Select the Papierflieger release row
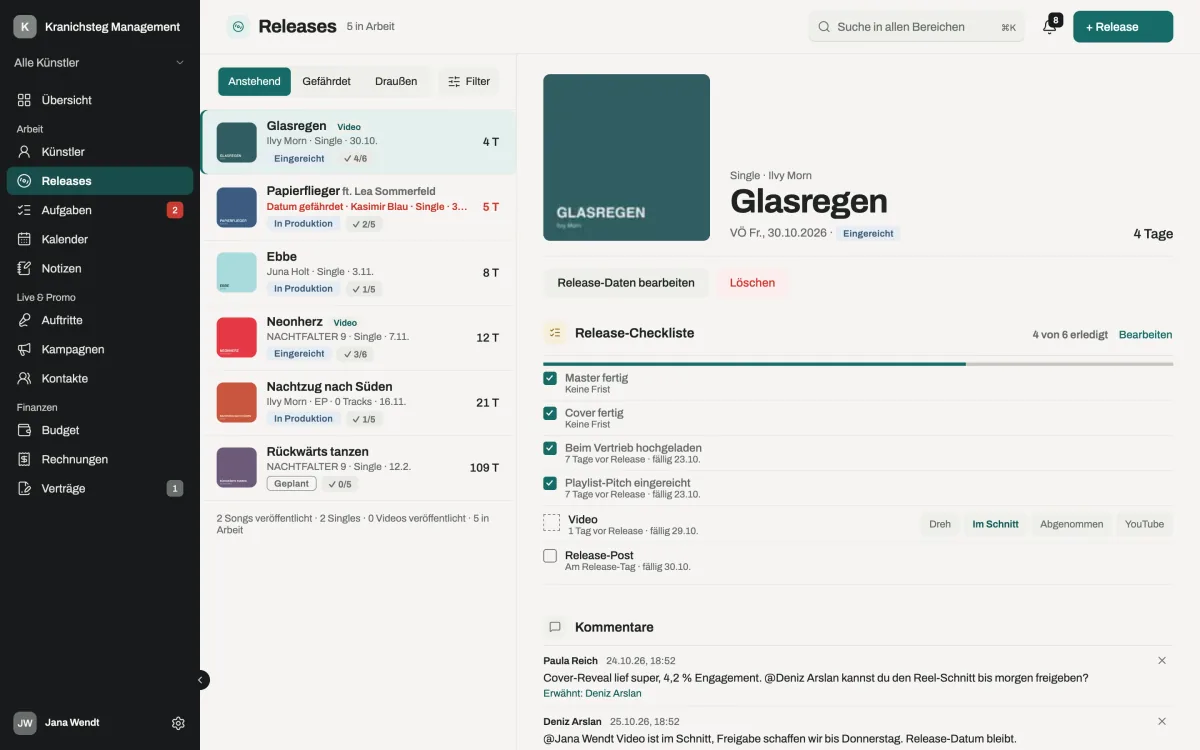This screenshot has width=1200, height=750. point(358,207)
